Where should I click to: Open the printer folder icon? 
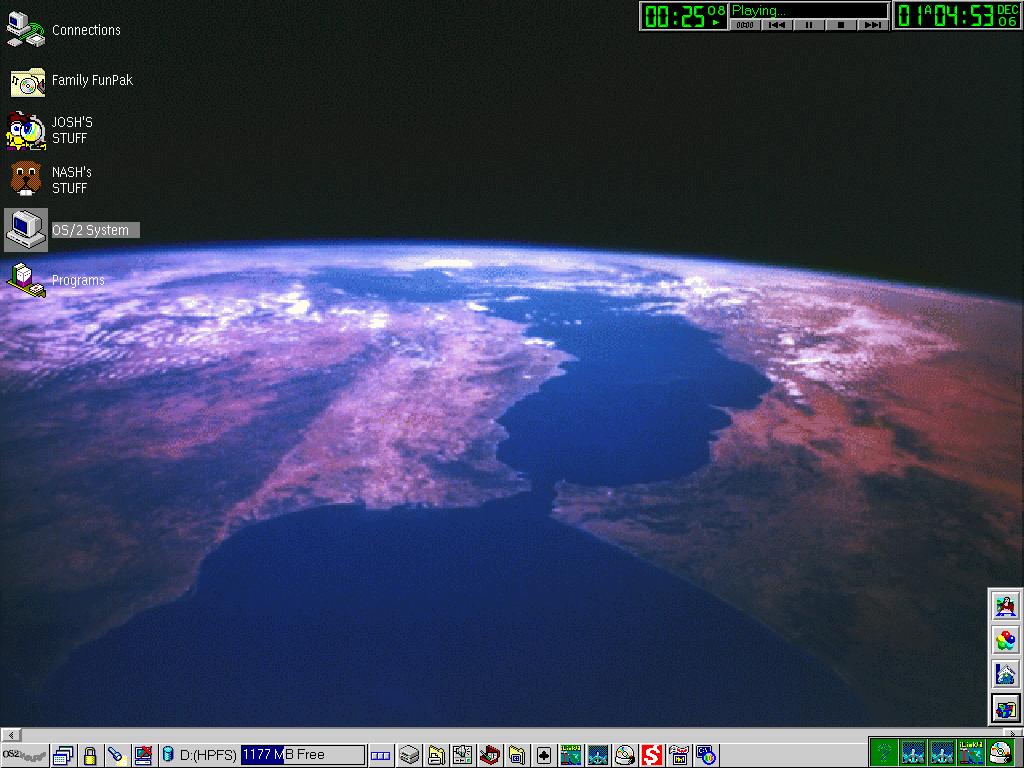436,756
